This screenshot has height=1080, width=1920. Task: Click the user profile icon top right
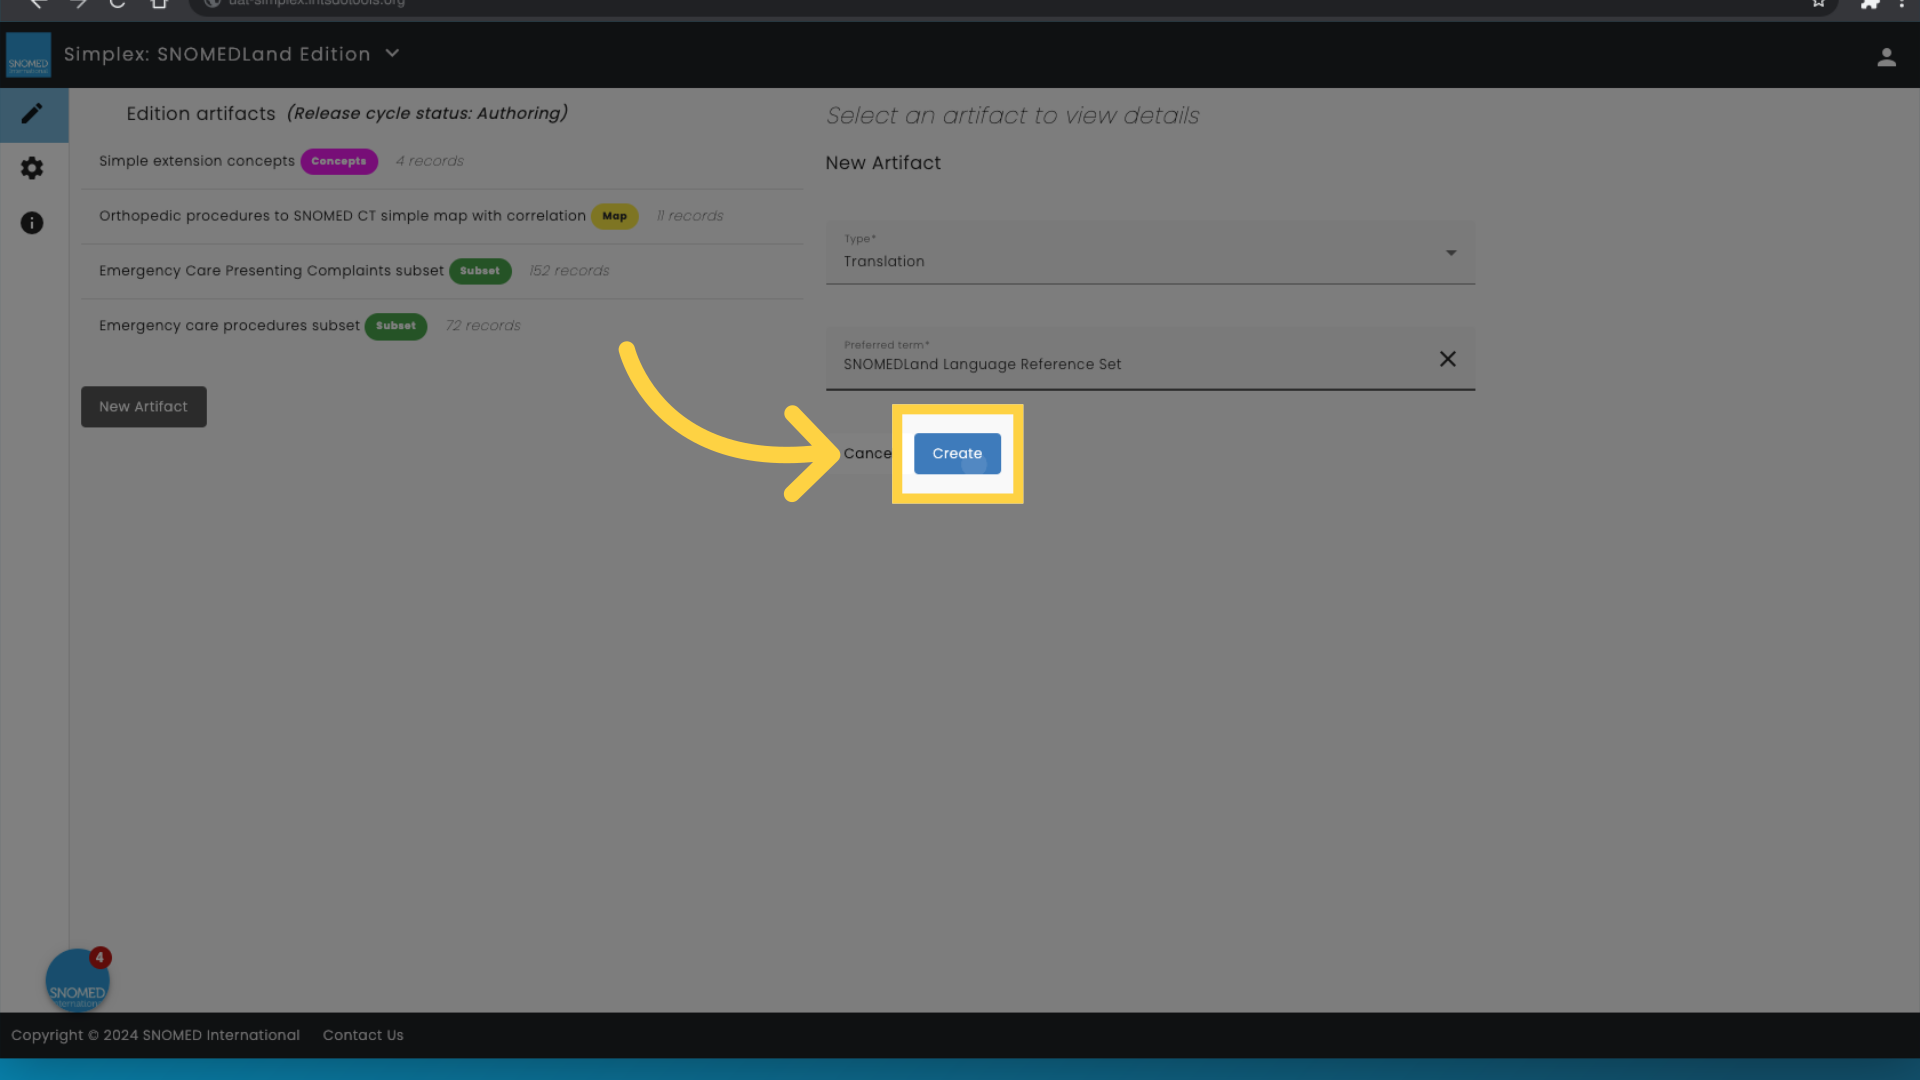tap(1887, 57)
